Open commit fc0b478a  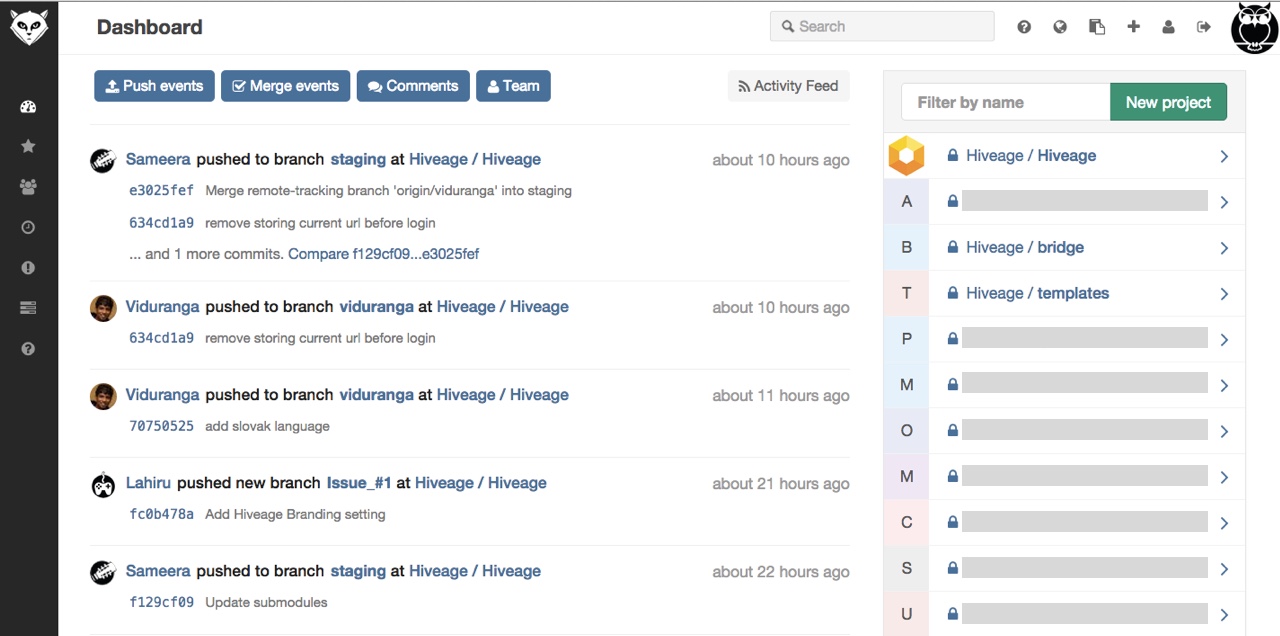(161, 514)
